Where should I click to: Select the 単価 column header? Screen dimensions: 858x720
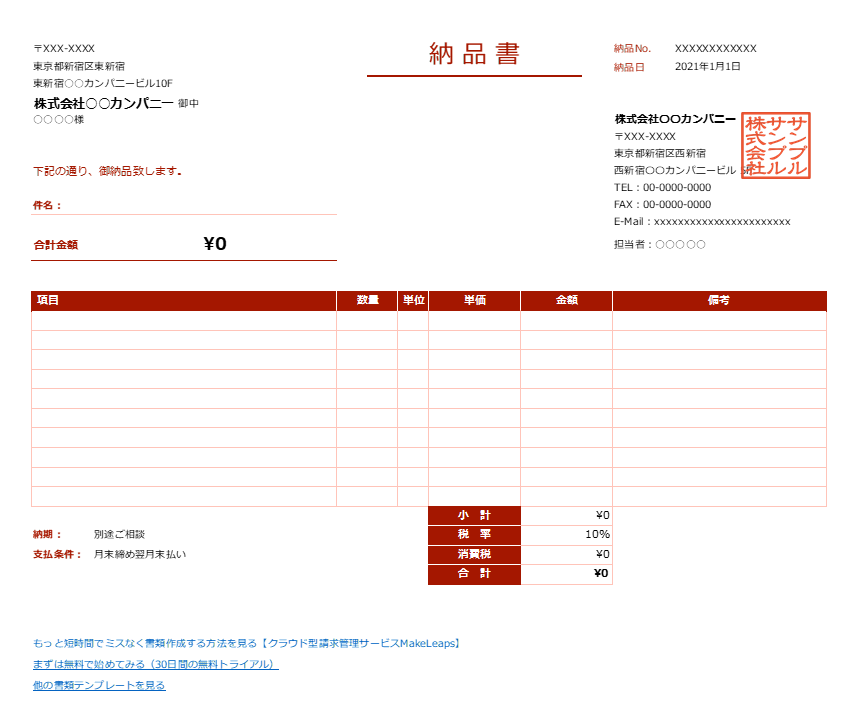(474, 300)
